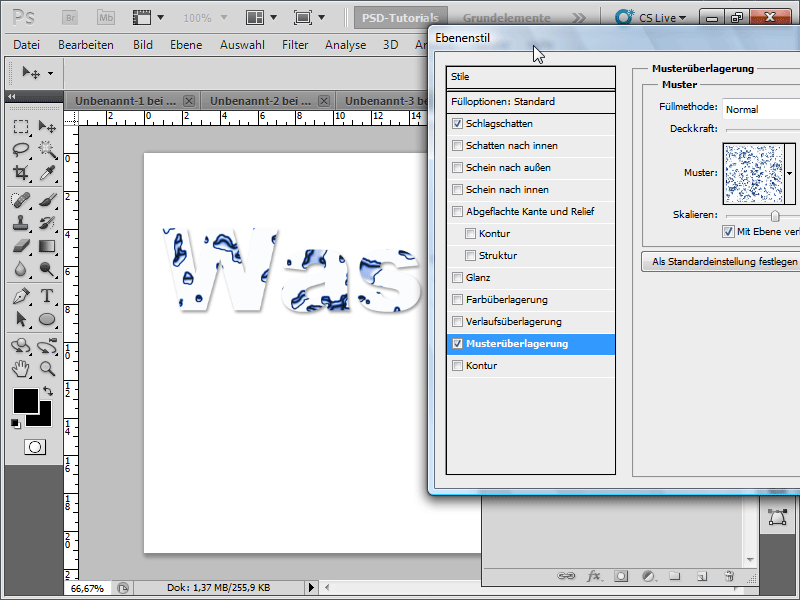This screenshot has height=600, width=800.
Task: Toggle Quick Mask mode
Action: pos(35,447)
